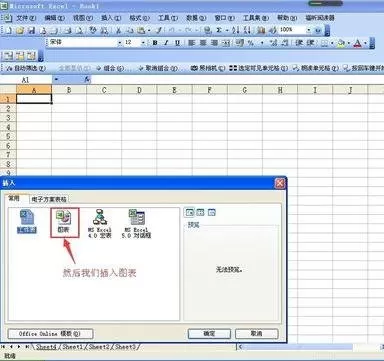Select row 5 header
The height and width of the screenshot is (361, 384).
8,136
